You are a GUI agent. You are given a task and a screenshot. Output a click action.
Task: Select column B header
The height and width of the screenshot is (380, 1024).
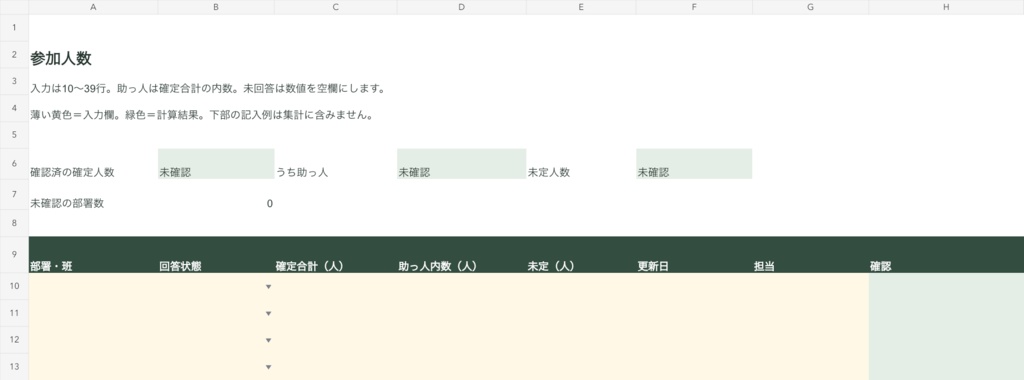[216, 7]
